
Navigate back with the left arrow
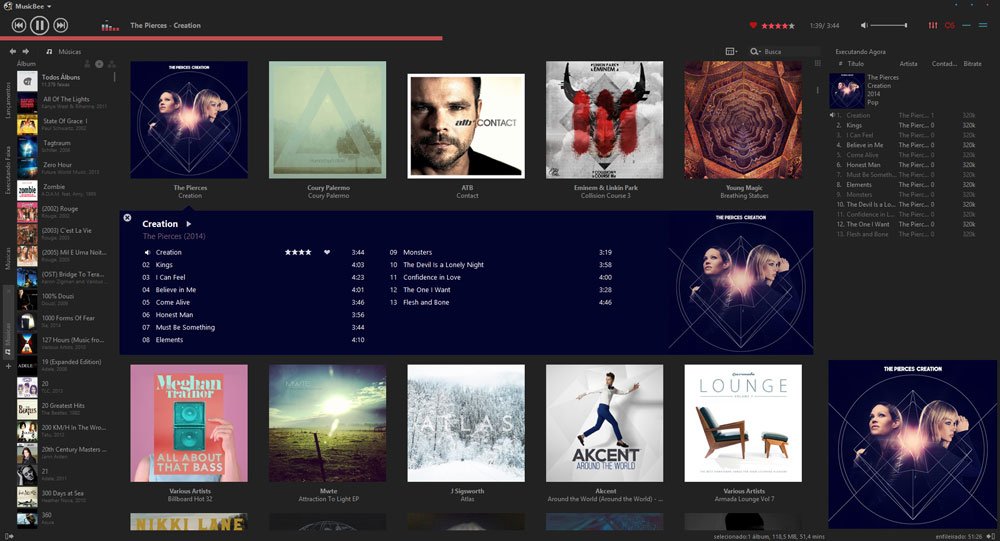13,51
